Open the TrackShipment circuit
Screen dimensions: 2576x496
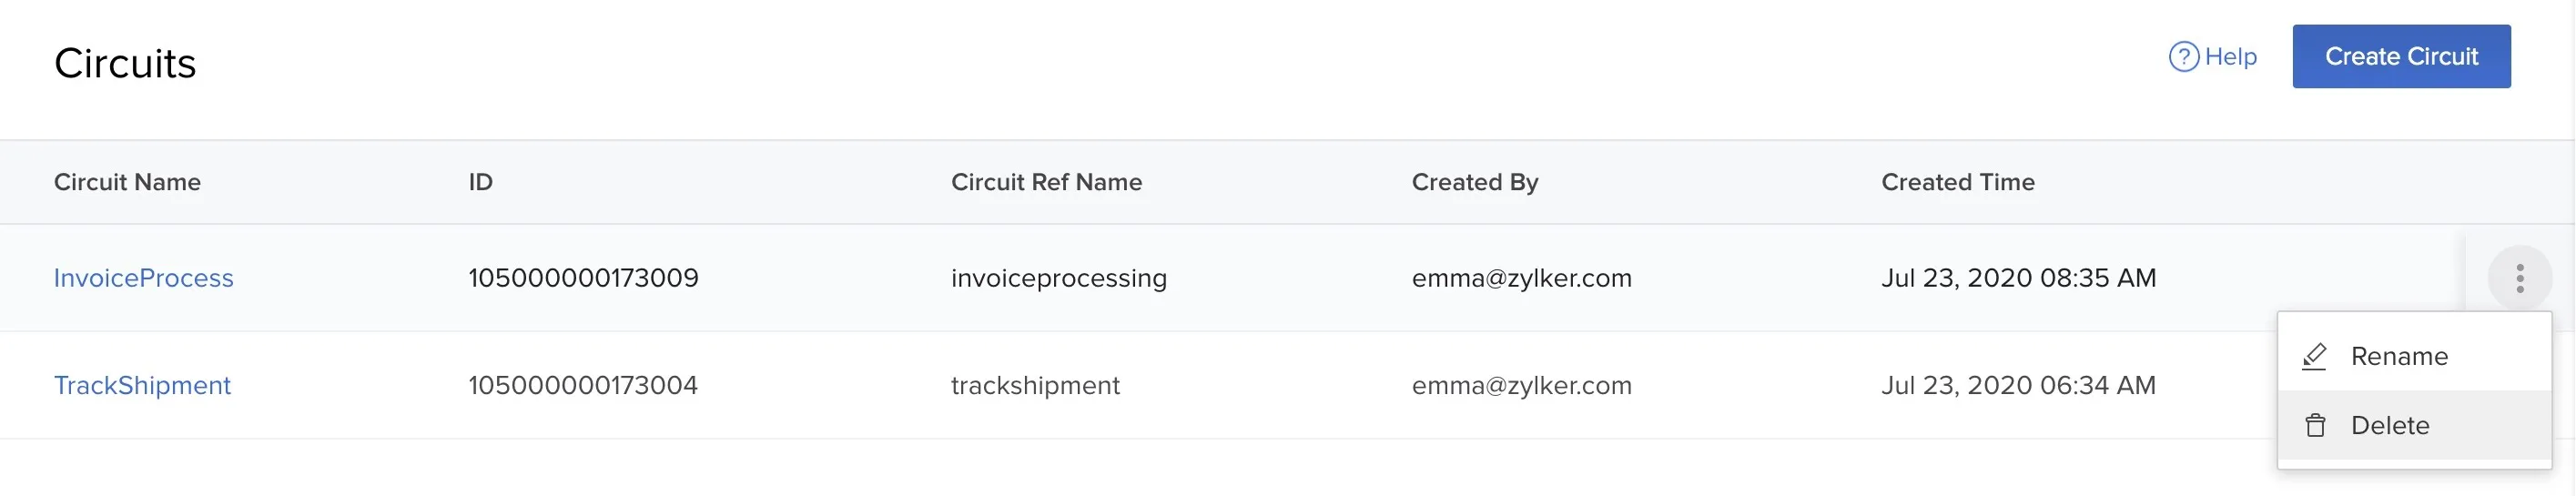tap(142, 386)
